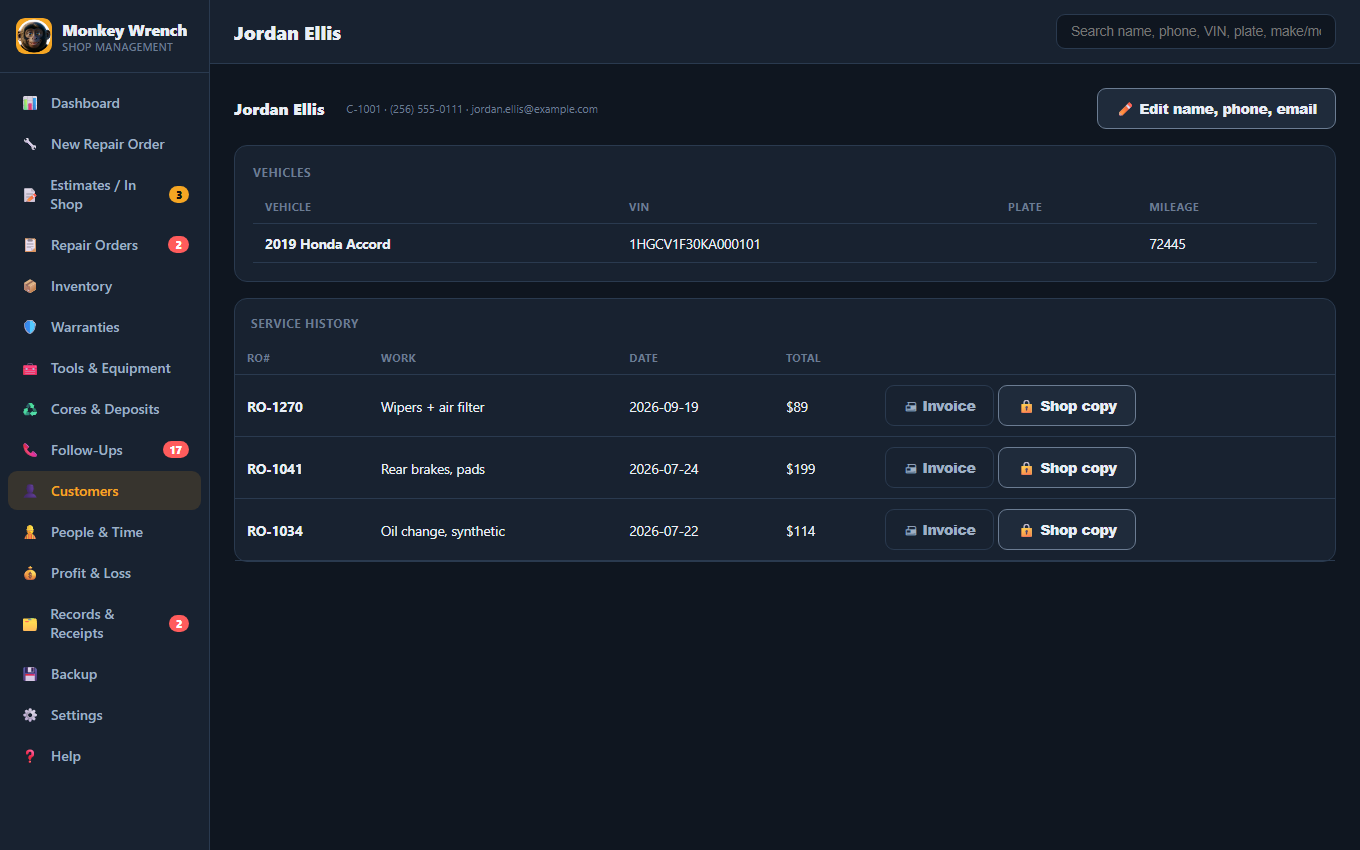Click the Repair Orders clipboard icon
The height and width of the screenshot is (850, 1360).
(x=30, y=245)
